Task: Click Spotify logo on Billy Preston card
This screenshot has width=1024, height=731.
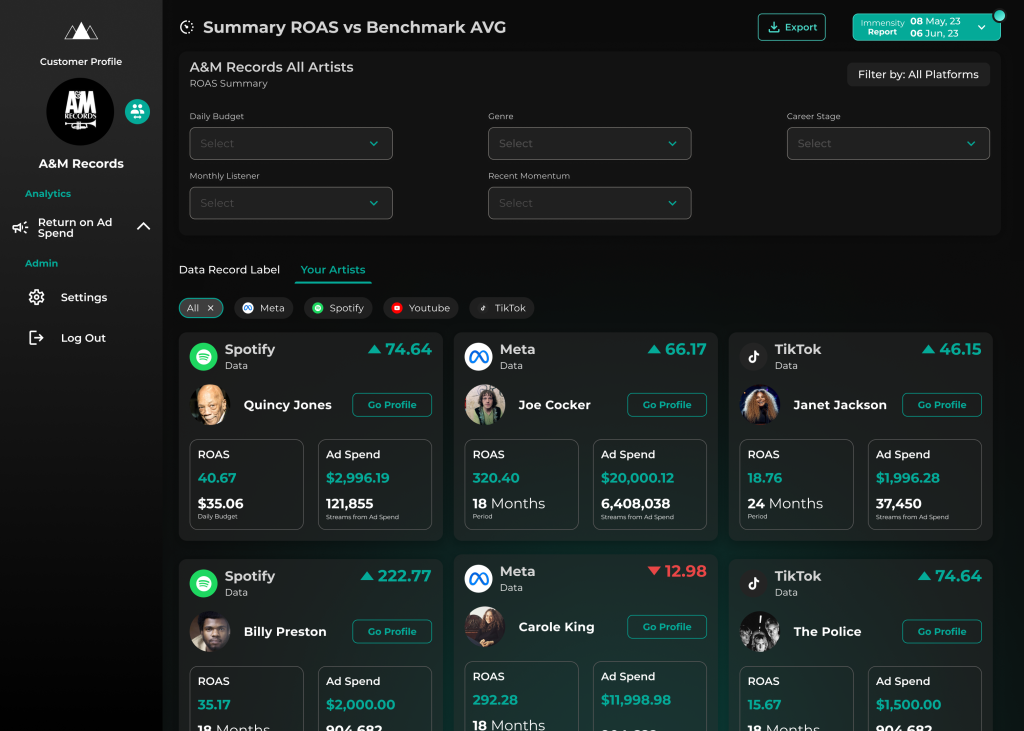Action: [x=204, y=583]
